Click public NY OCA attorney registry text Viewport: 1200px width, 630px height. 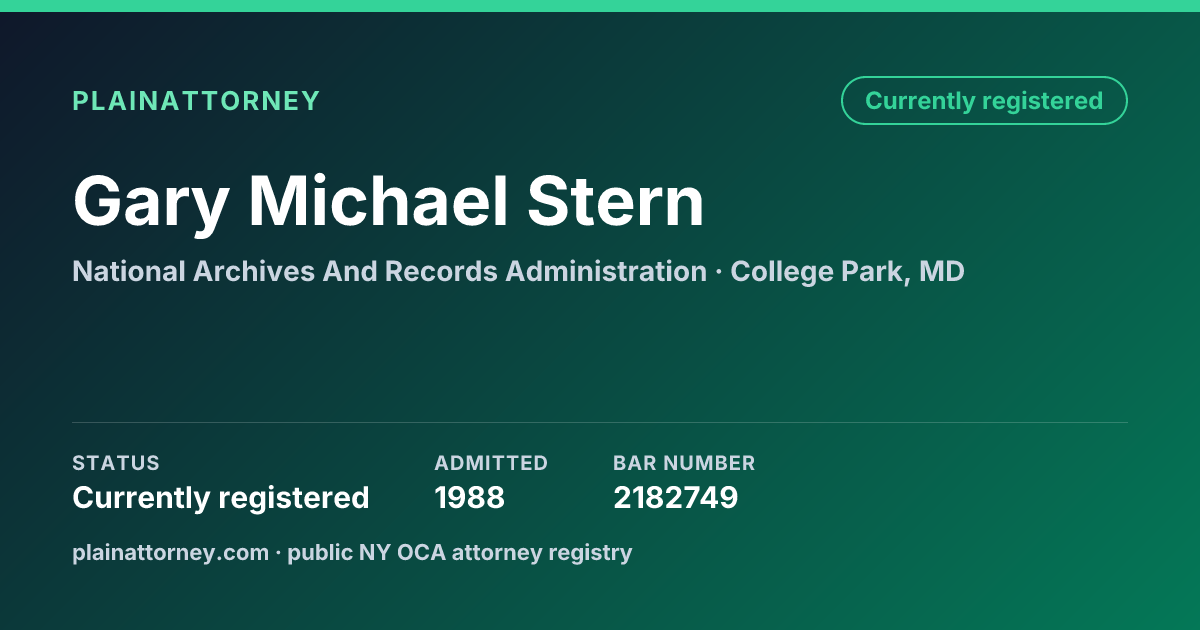click(460, 552)
